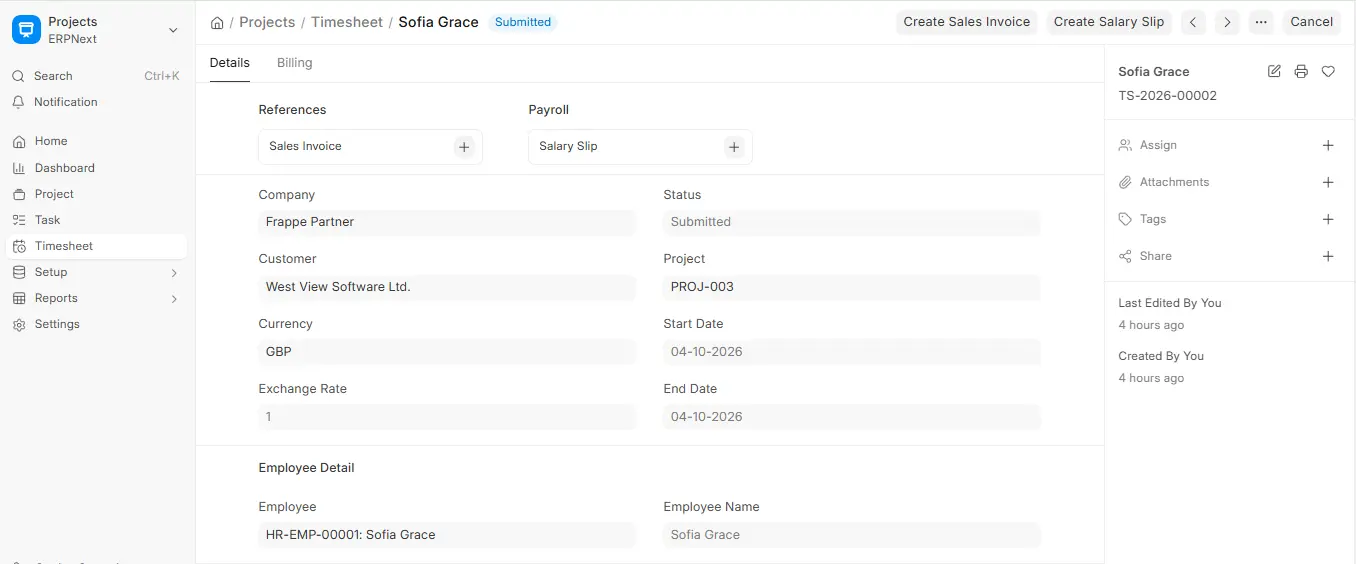
Task: Like the document with heart icon
Action: click(x=1328, y=71)
